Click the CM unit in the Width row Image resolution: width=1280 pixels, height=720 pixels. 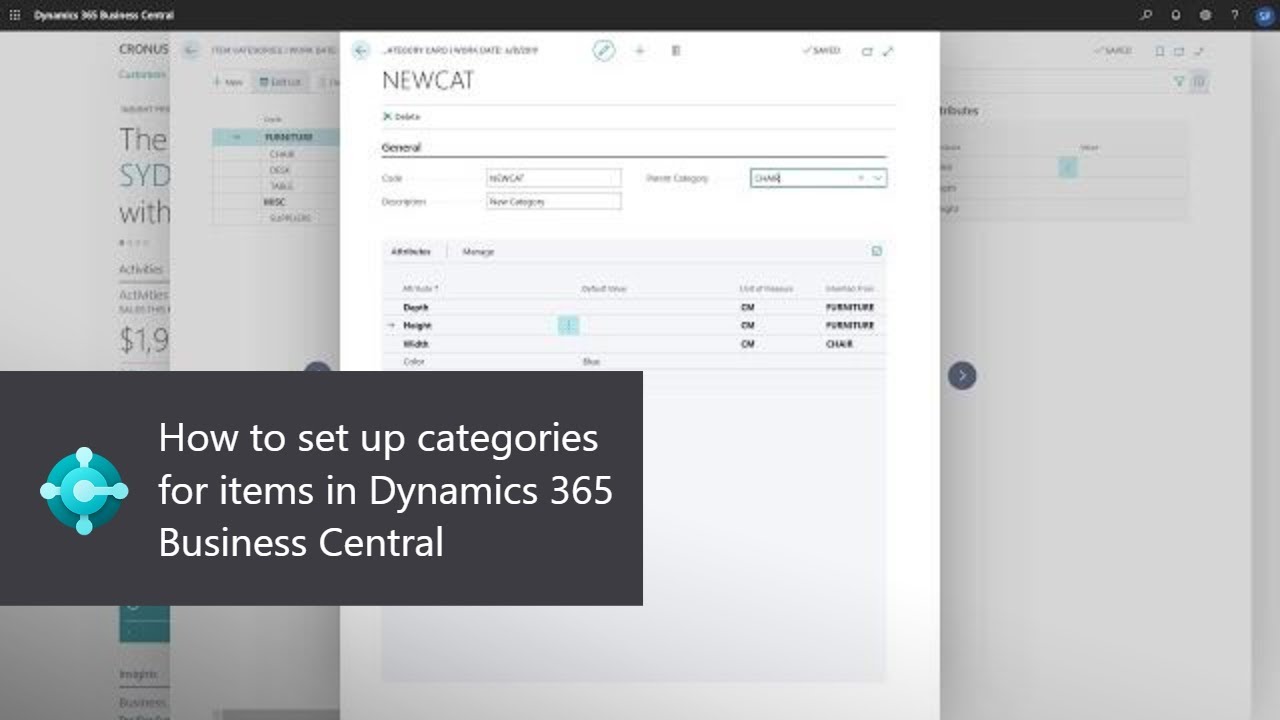(x=747, y=343)
